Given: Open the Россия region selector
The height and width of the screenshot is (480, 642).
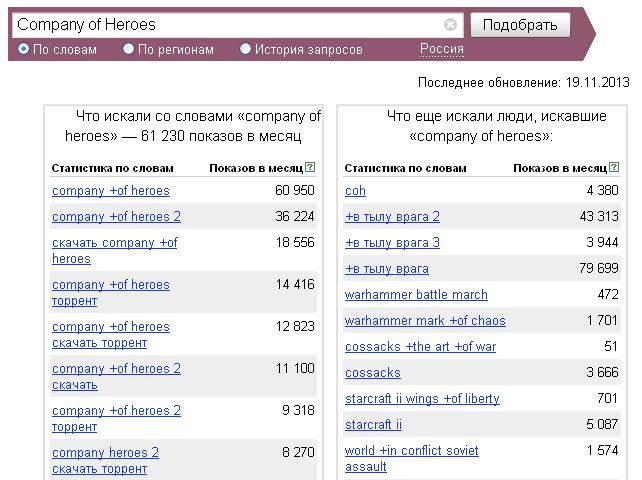Looking at the screenshot, I should coord(442,49).
